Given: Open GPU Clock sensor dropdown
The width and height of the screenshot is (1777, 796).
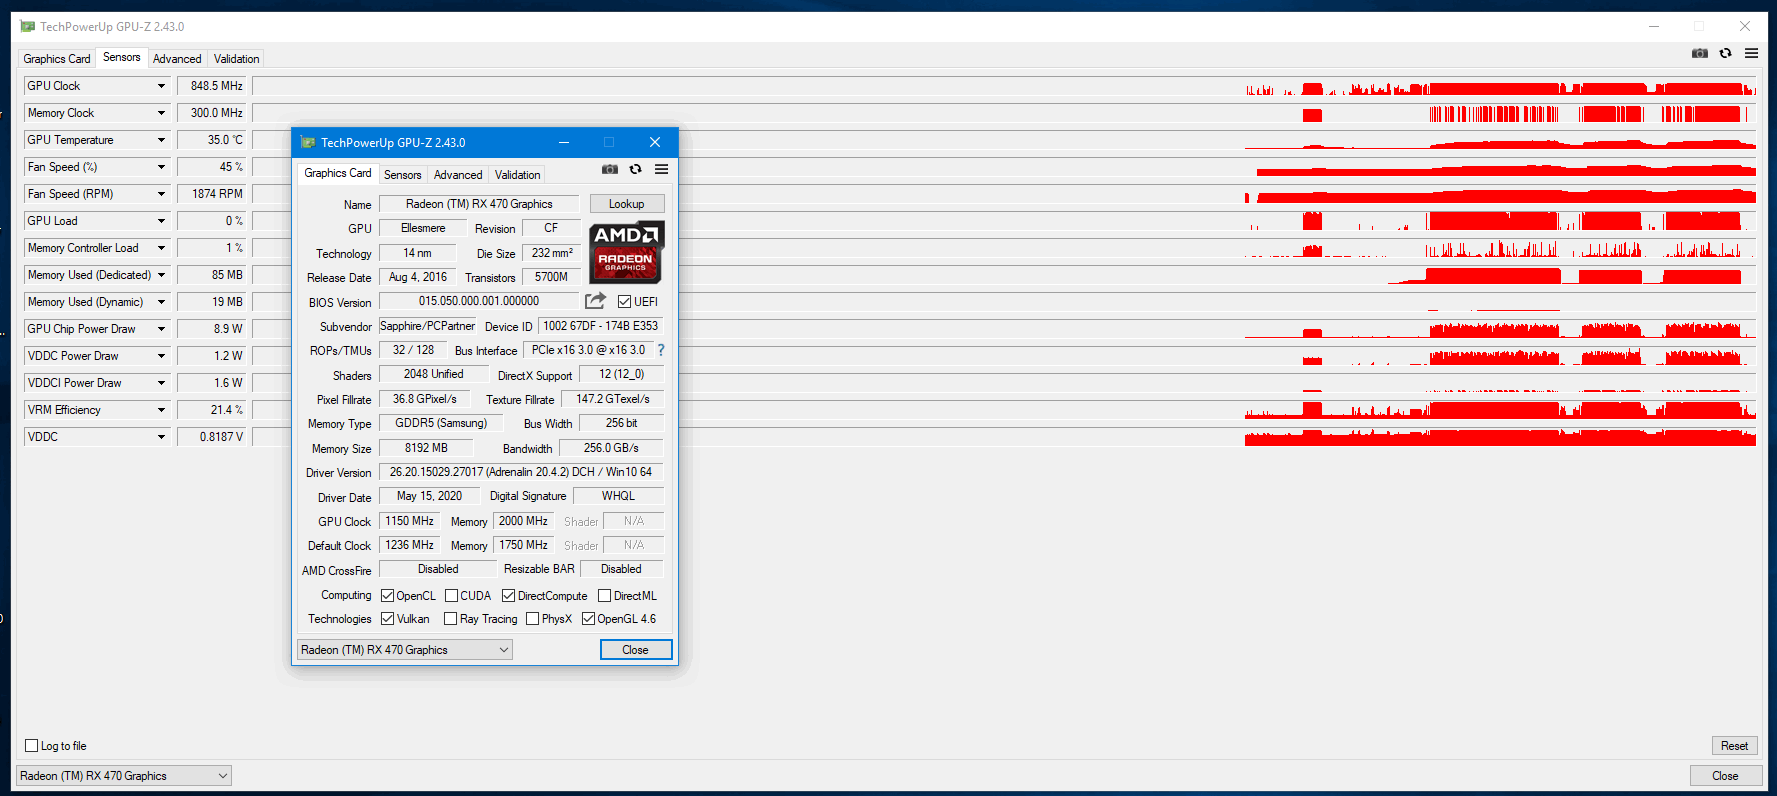Looking at the screenshot, I should coord(161,86).
